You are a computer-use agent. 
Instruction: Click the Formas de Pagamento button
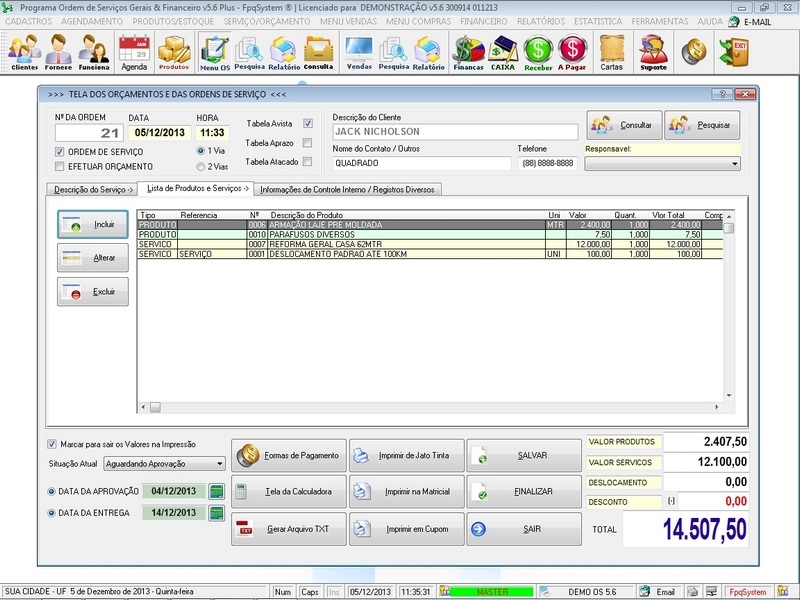289,456
